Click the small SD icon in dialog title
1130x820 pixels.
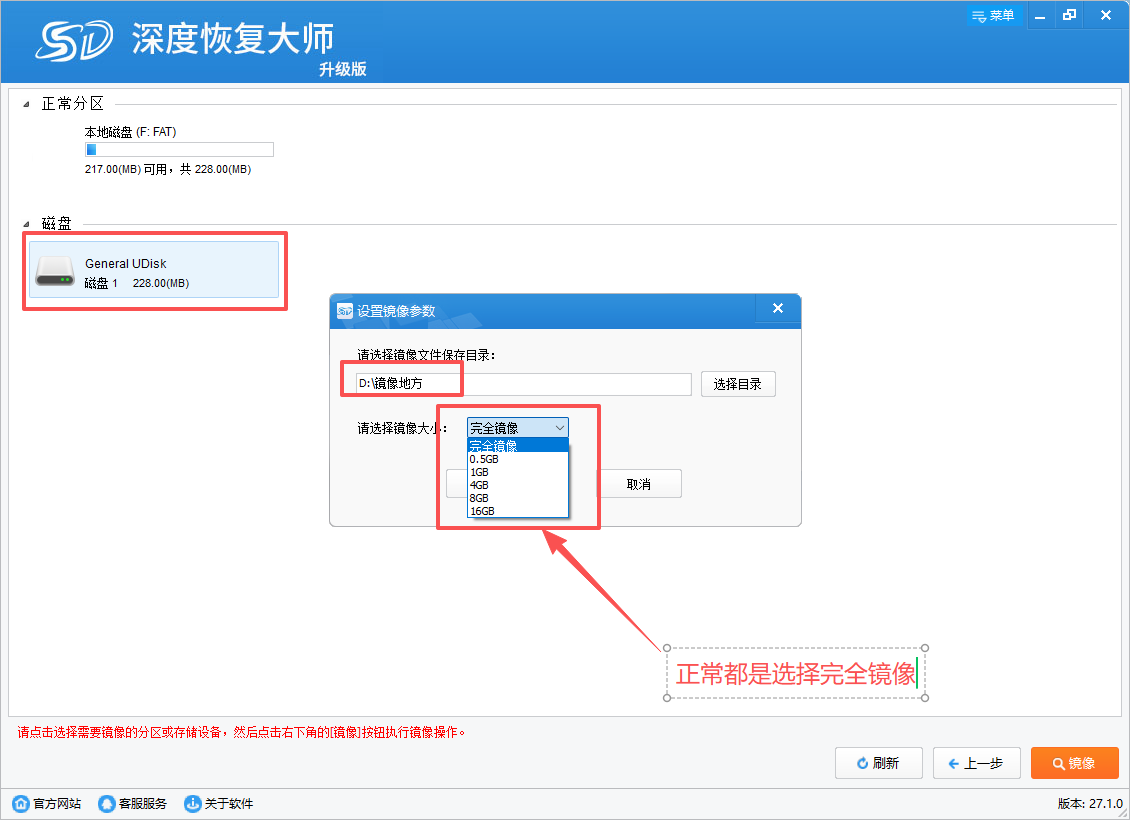coord(344,311)
